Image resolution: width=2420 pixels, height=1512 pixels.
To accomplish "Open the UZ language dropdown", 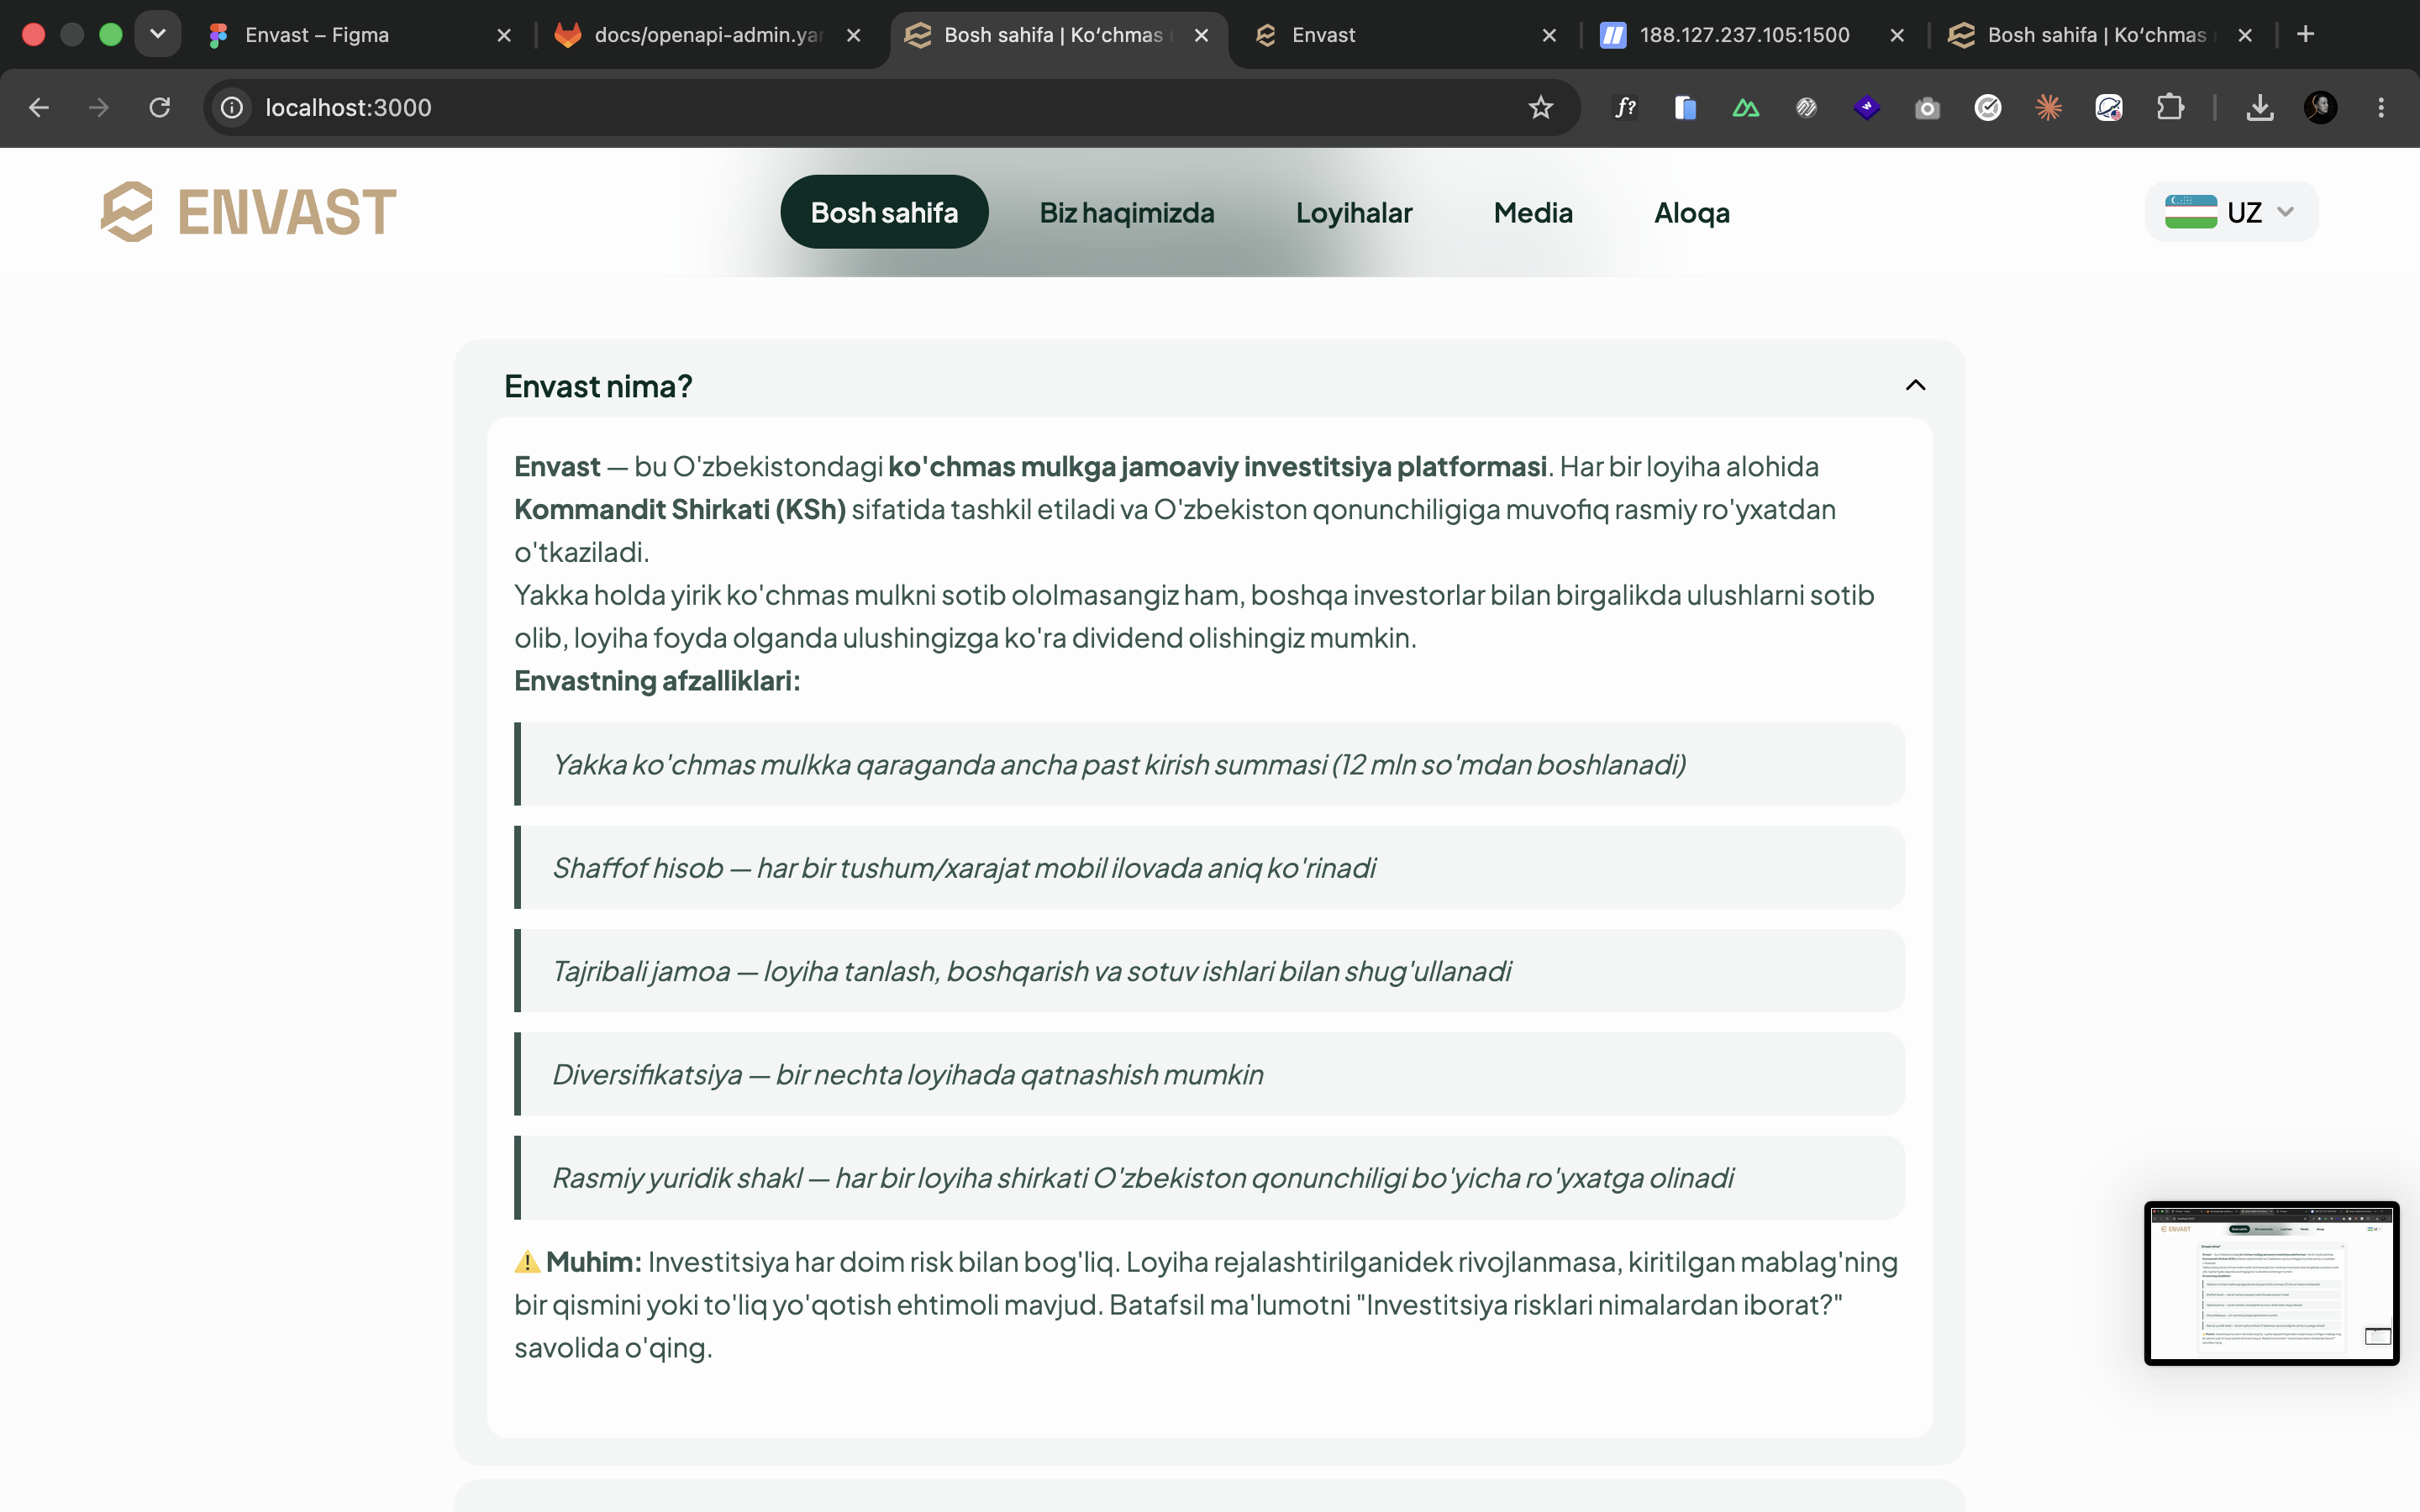I will point(2231,212).
